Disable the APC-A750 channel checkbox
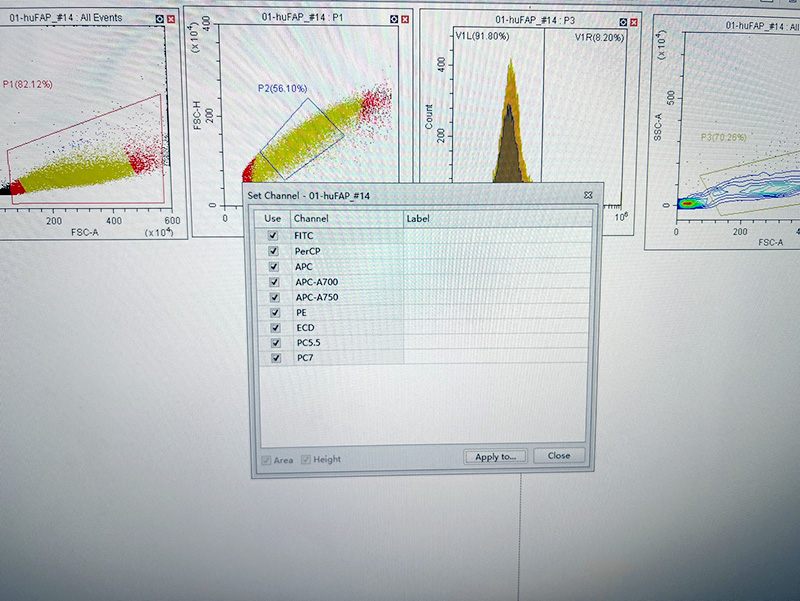Viewport: 800px width, 601px height. (x=273, y=297)
